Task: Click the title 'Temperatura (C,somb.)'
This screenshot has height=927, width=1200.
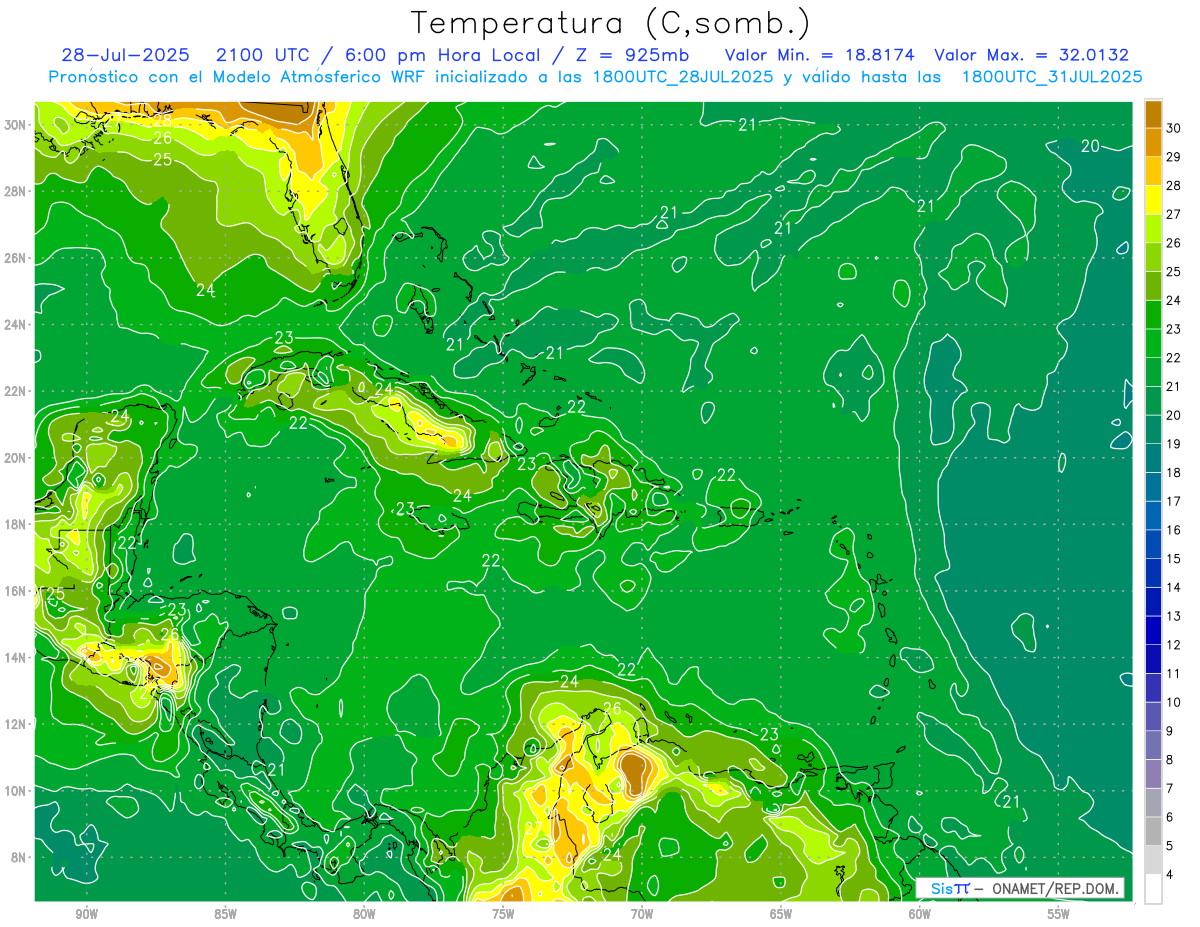Action: coord(611,23)
